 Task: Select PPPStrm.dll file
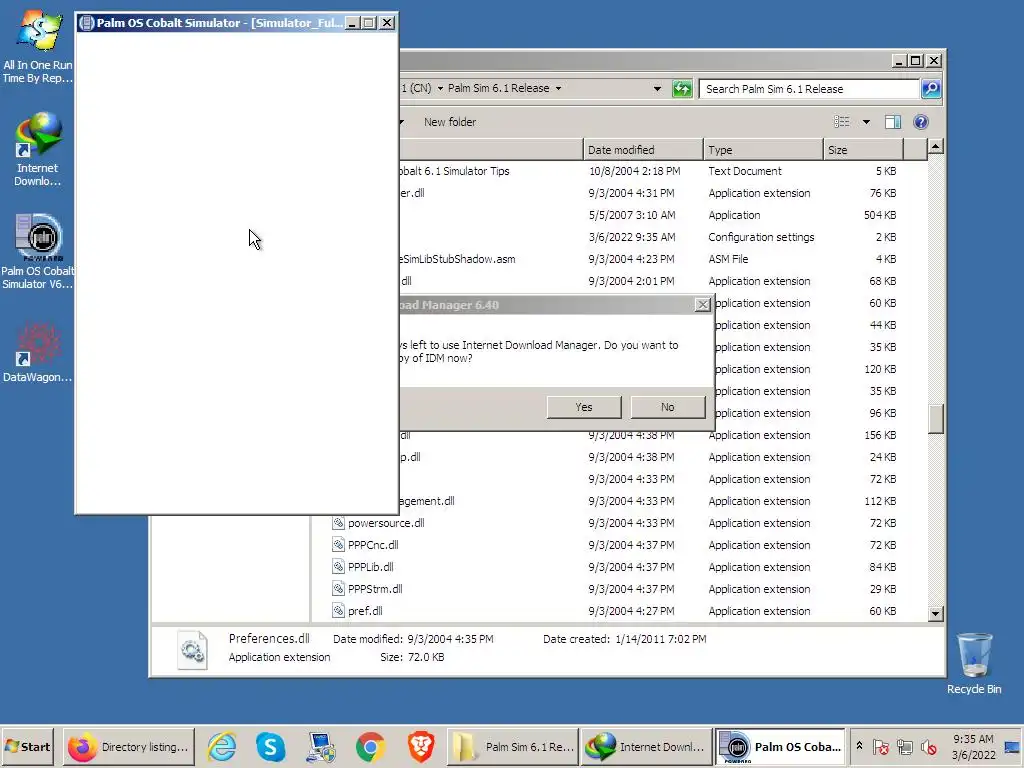tap(374, 589)
